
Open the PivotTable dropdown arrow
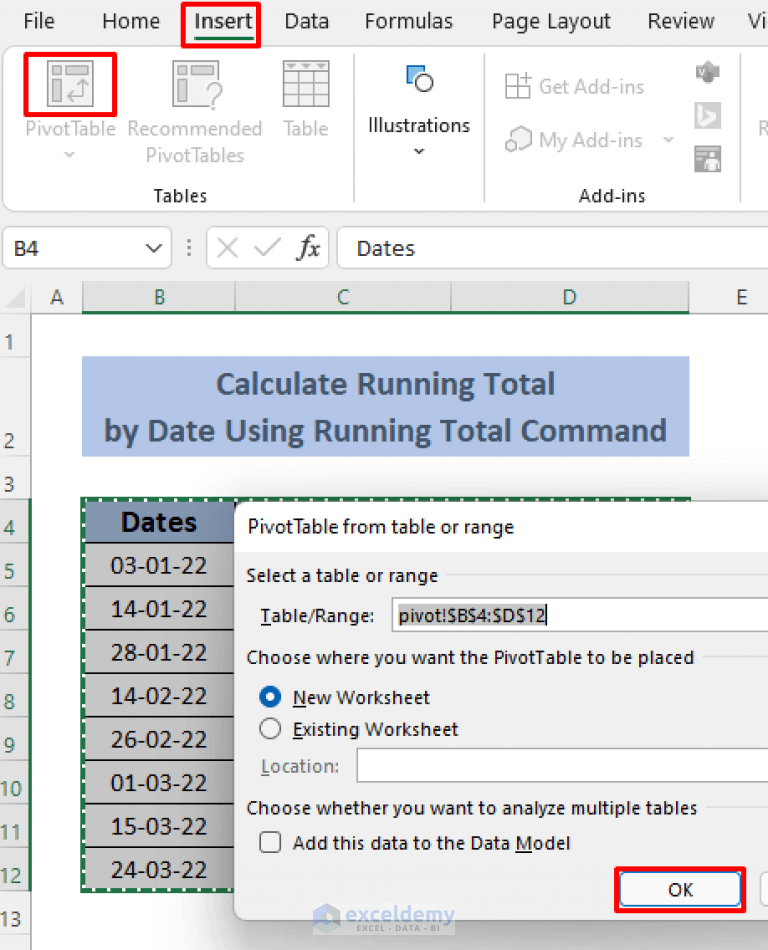[69, 155]
